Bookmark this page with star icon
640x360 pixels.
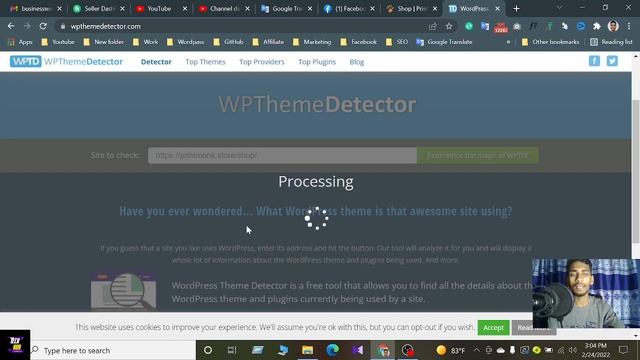pos(449,26)
